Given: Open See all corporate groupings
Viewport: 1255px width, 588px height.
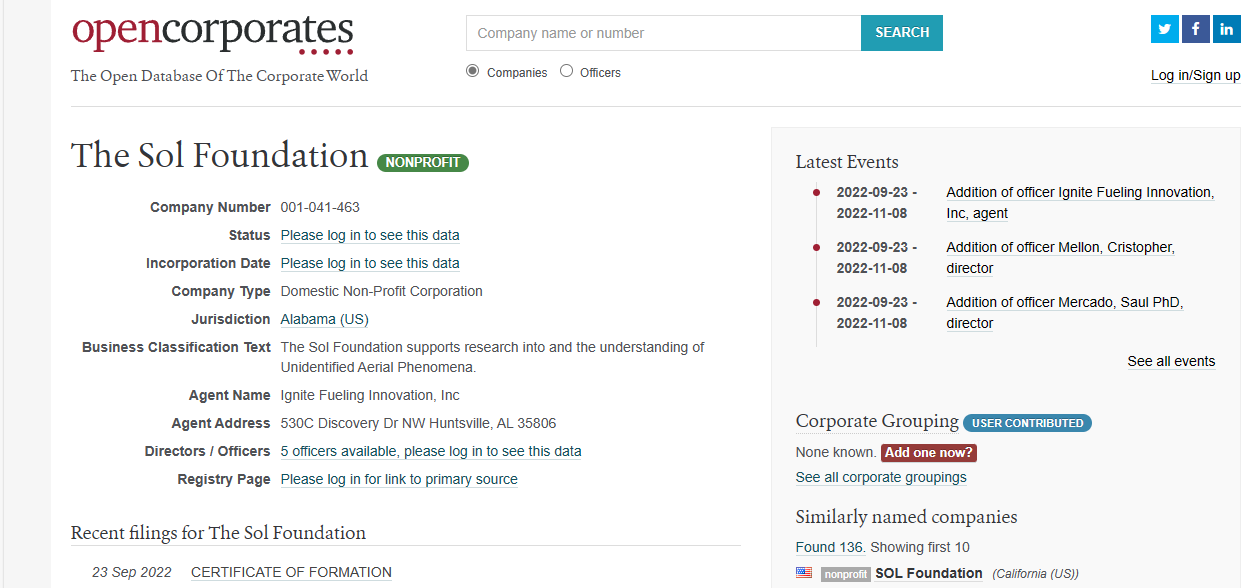Looking at the screenshot, I should [881, 477].
